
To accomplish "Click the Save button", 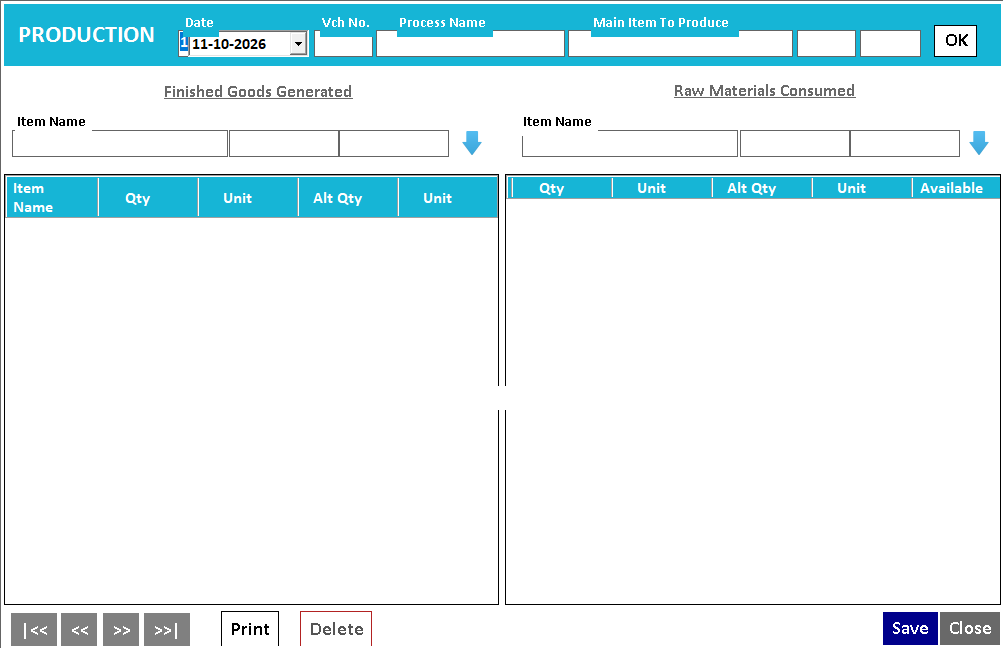I will 910,628.
